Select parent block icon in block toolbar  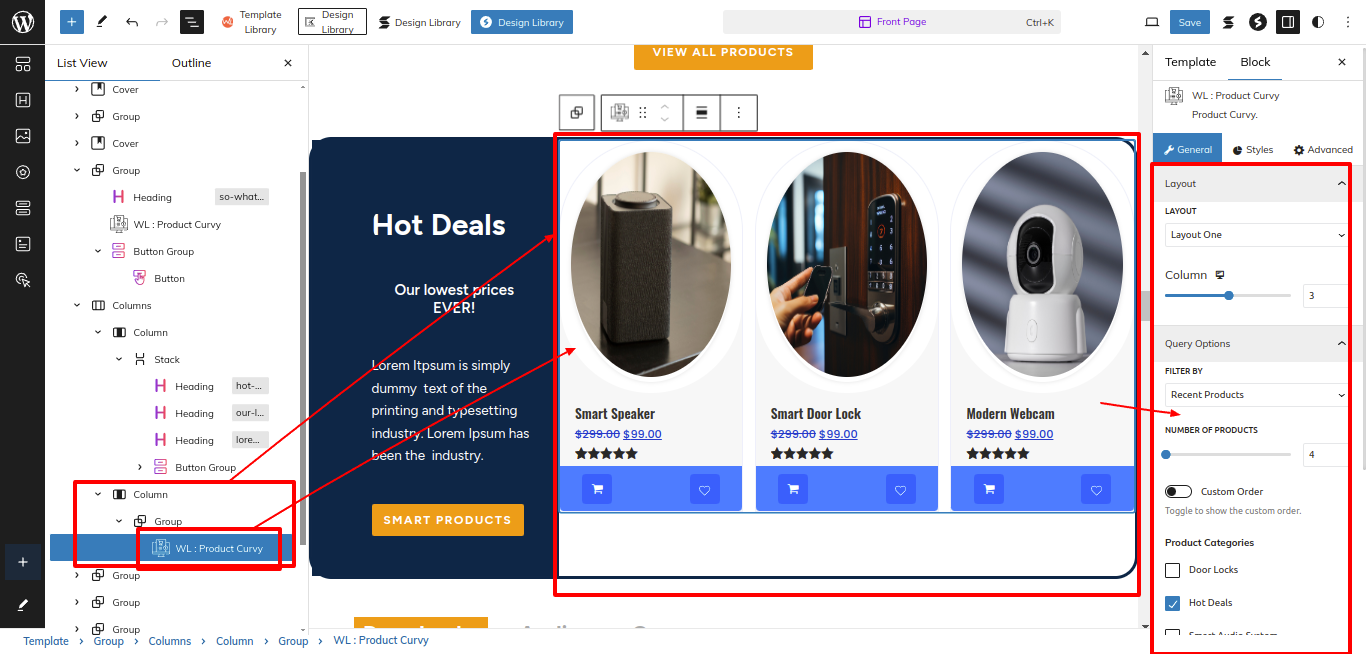pos(577,113)
